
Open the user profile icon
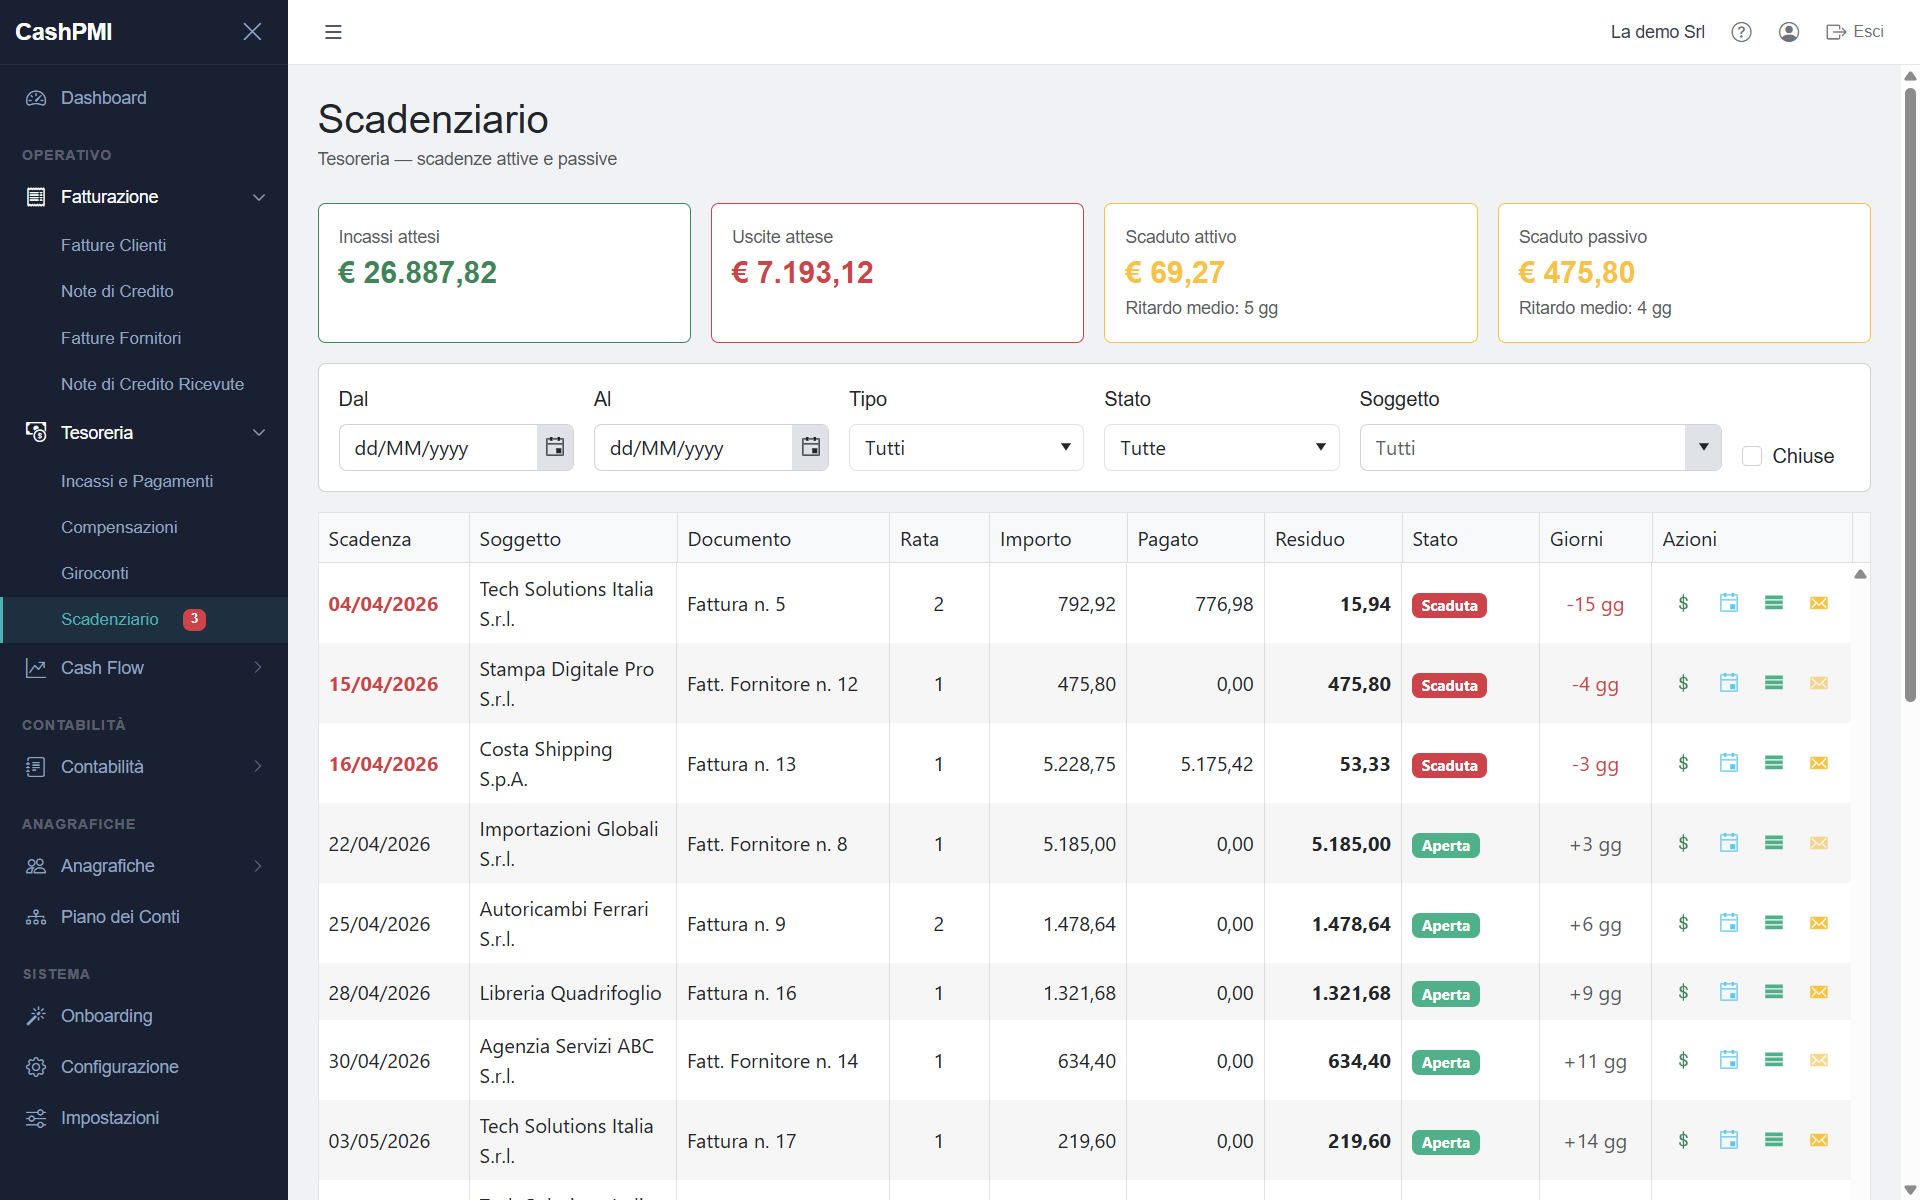click(1789, 32)
